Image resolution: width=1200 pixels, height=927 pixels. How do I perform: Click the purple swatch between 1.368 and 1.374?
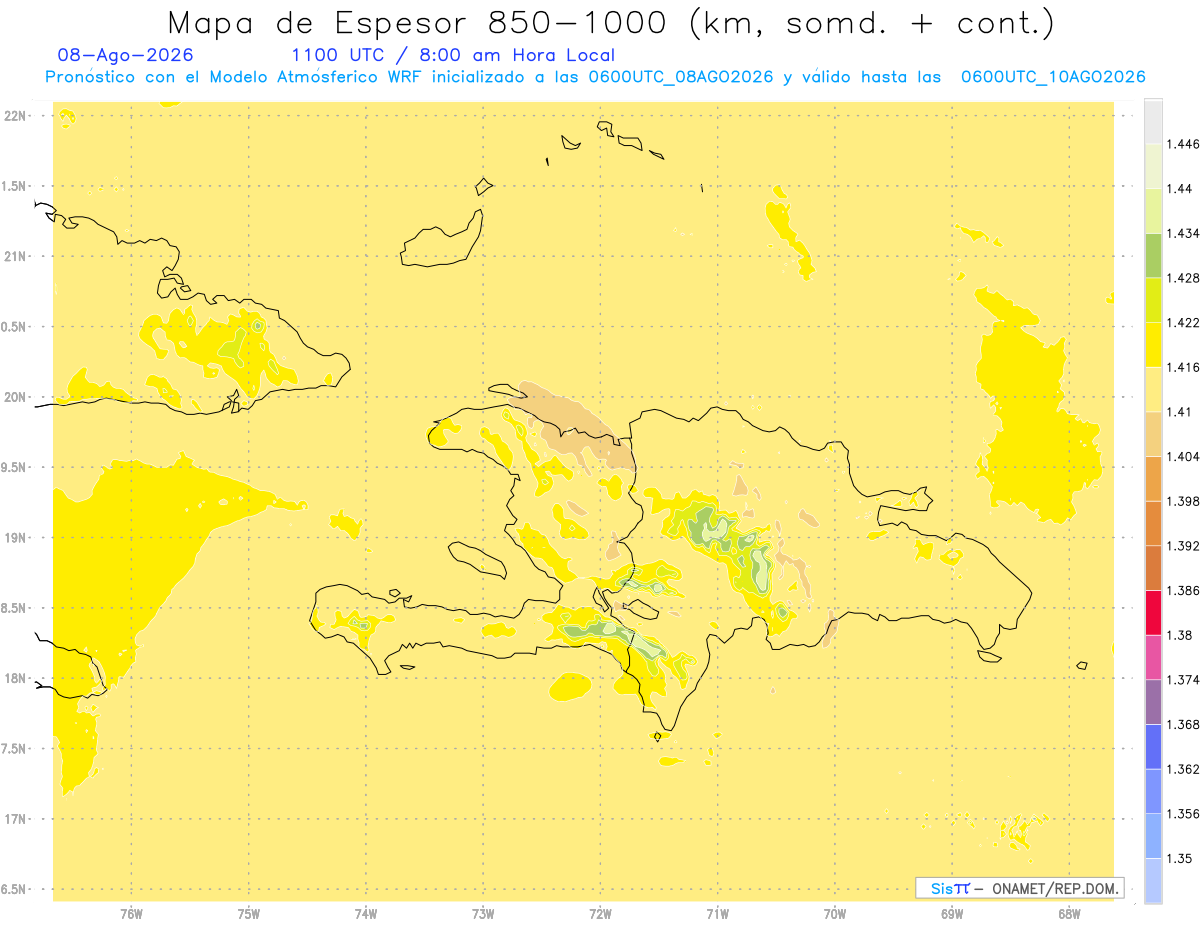click(x=1153, y=702)
